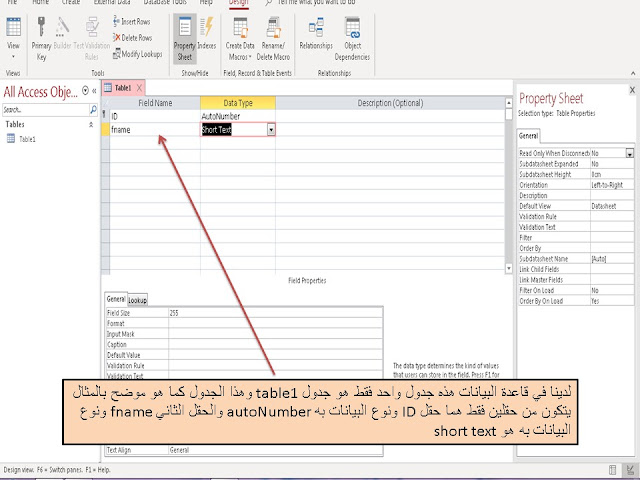Click the Text Align General value
The width and height of the screenshot is (640, 480).
coord(276,450)
